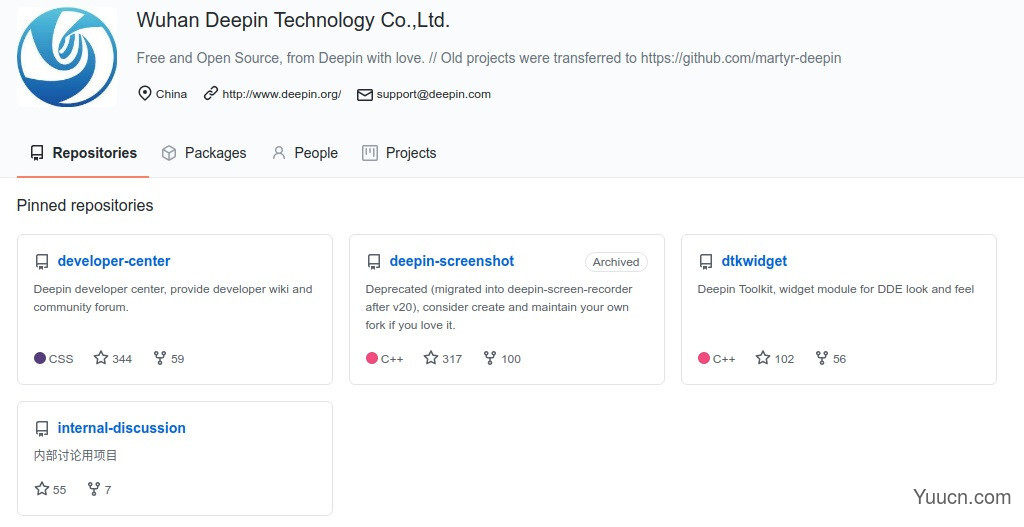Screen dimensions: 1024x527
Task: Click the Deepin organization logo avatar
Action: pos(67,57)
